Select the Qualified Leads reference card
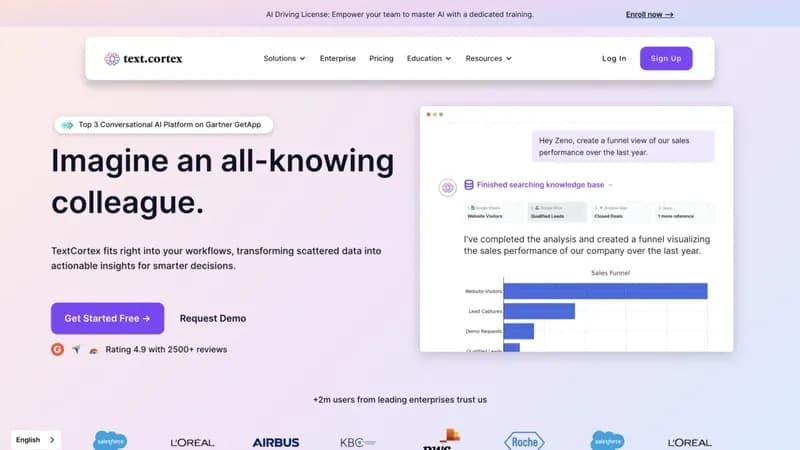Image resolution: width=800 pixels, height=450 pixels. coord(557,212)
